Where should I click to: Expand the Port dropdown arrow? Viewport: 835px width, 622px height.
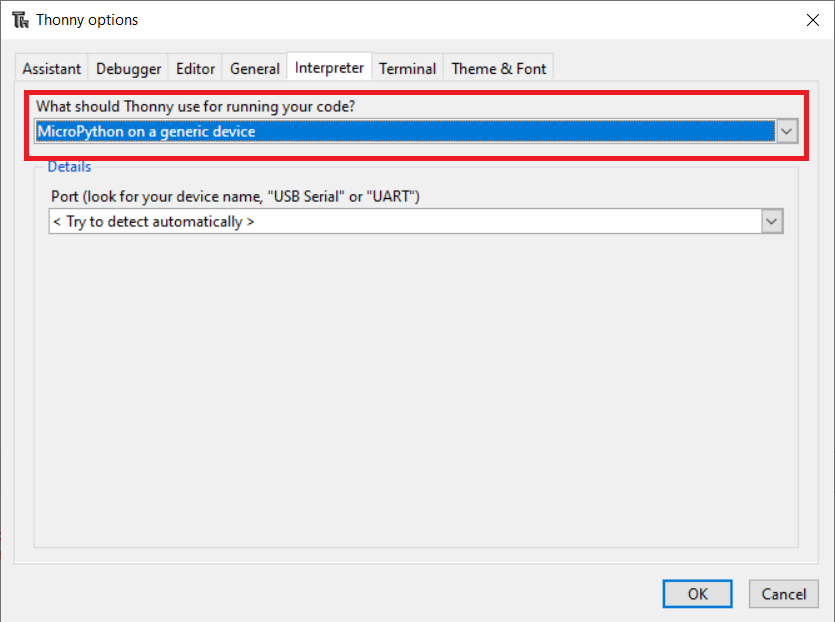tap(772, 222)
